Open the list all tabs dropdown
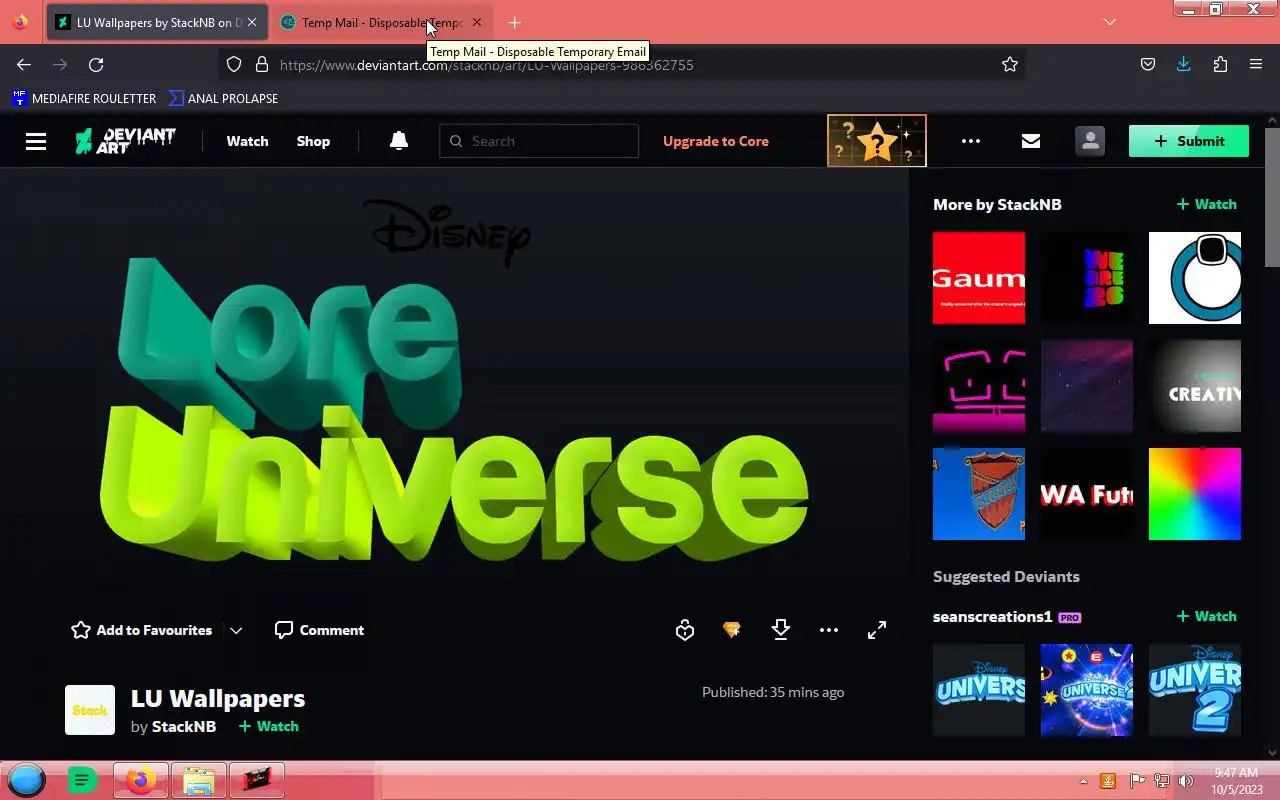This screenshot has width=1280, height=800. click(x=1109, y=22)
